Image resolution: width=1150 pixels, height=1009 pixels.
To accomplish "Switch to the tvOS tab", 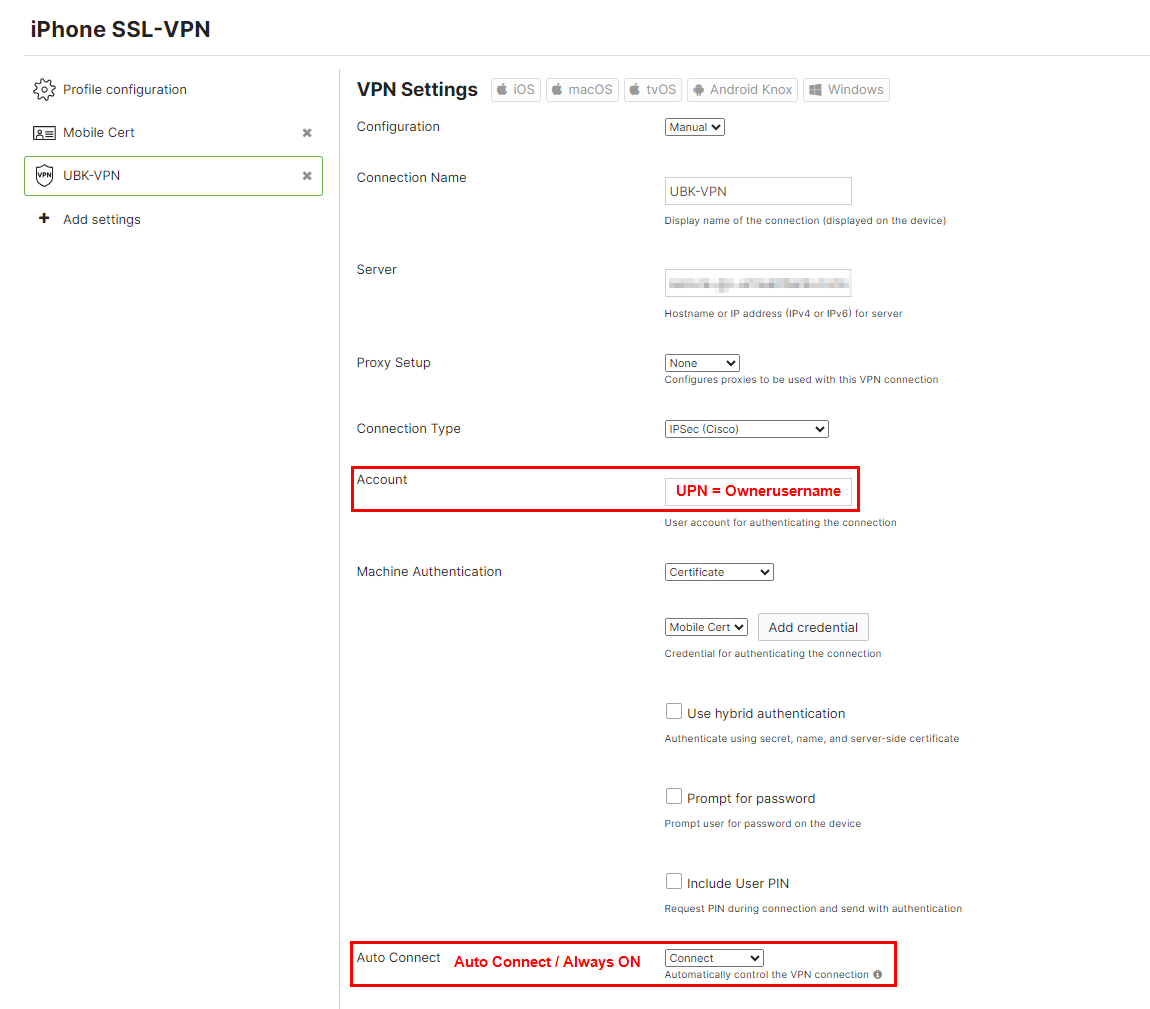I will [x=652, y=89].
